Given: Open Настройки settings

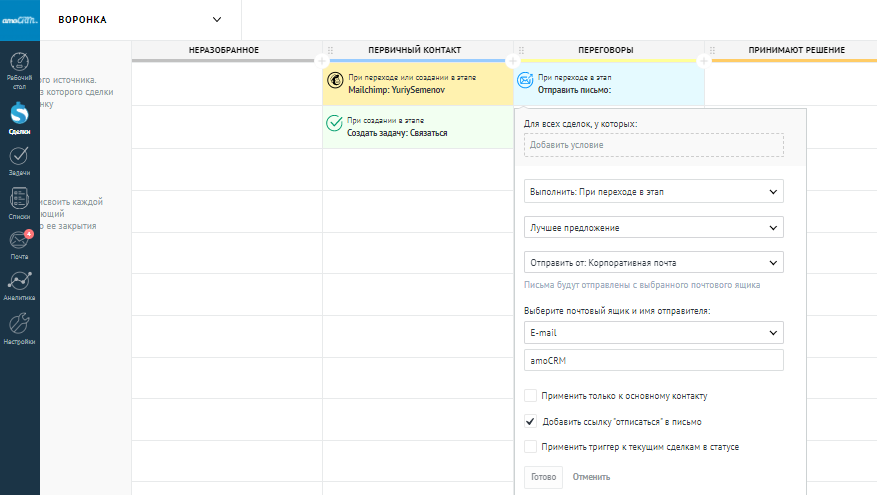Looking at the screenshot, I should (19, 328).
